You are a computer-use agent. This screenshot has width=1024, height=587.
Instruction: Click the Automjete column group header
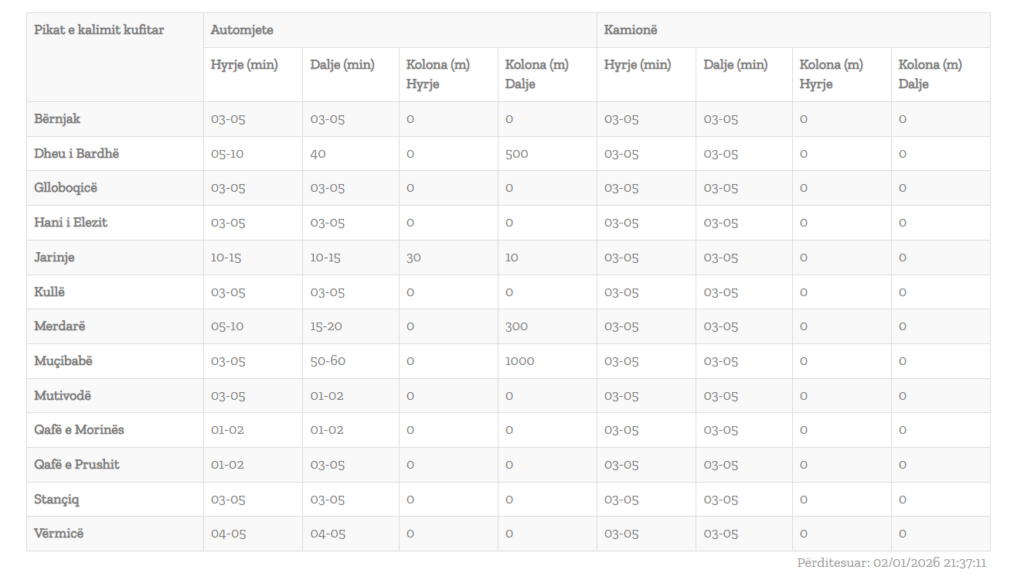coord(242,30)
